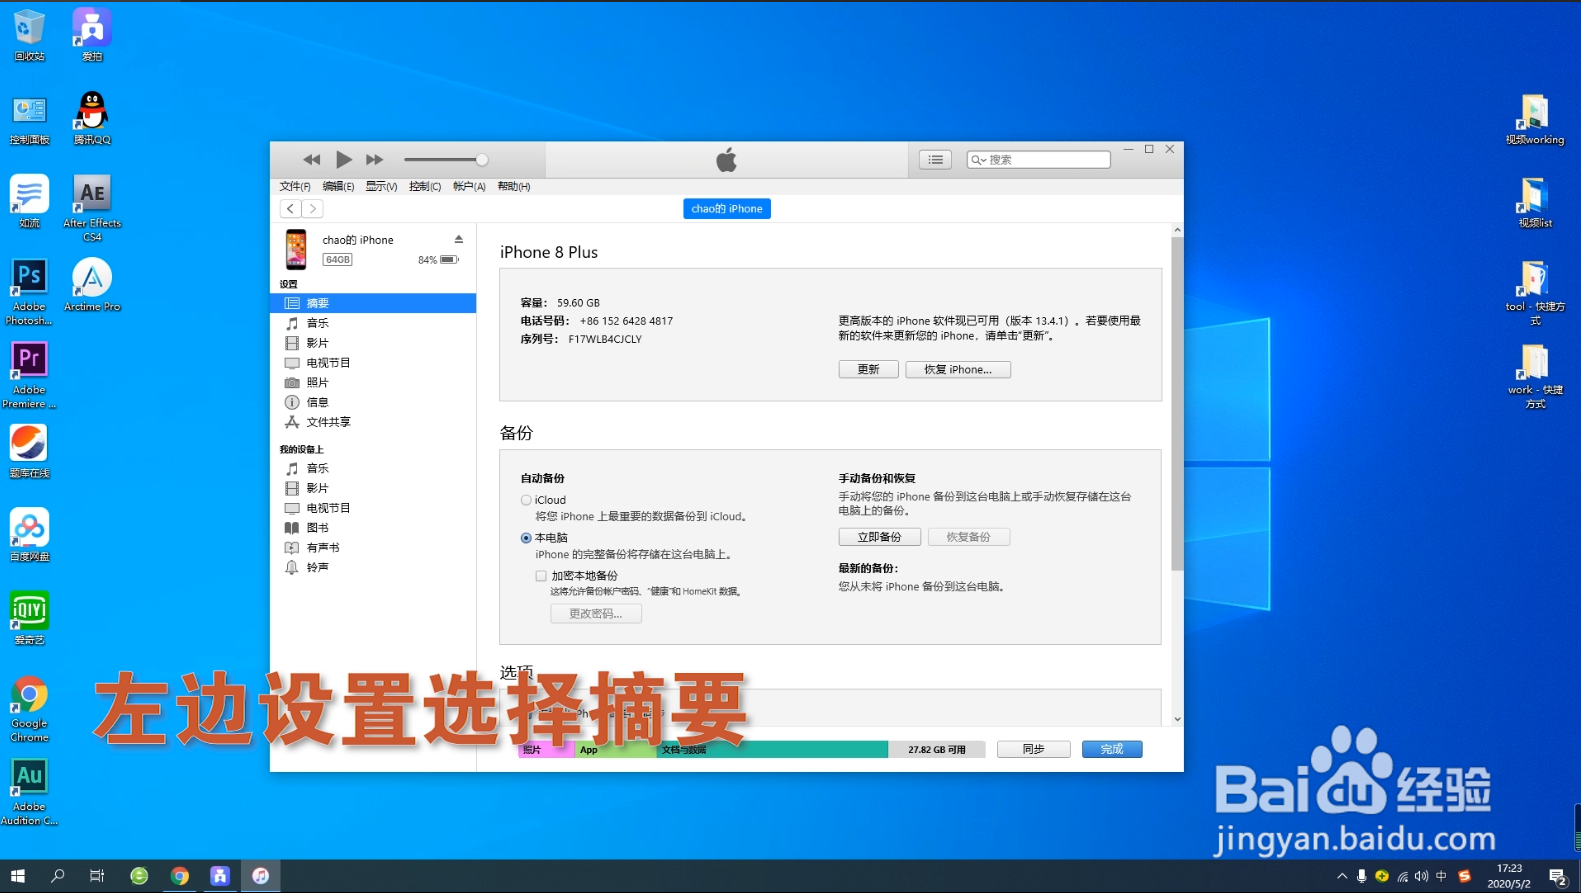This screenshot has height=893, width=1581.
Task: Click the vertical scrollbar of summary pane
Action: (1177, 404)
